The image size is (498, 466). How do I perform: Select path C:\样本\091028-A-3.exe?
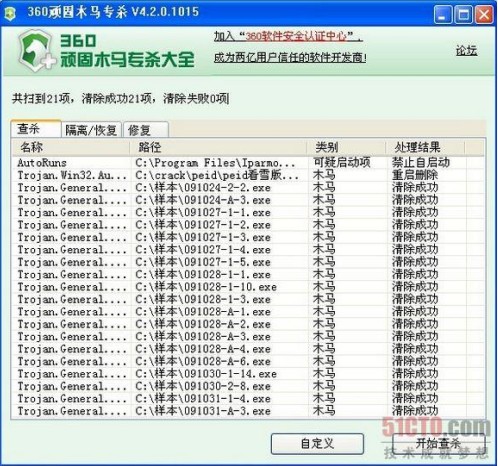coord(203,337)
